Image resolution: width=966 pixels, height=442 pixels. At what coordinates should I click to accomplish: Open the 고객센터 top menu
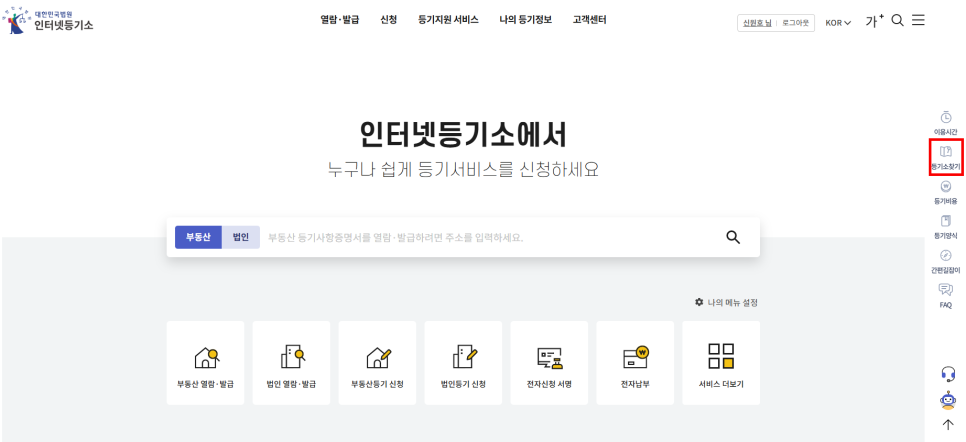click(589, 20)
